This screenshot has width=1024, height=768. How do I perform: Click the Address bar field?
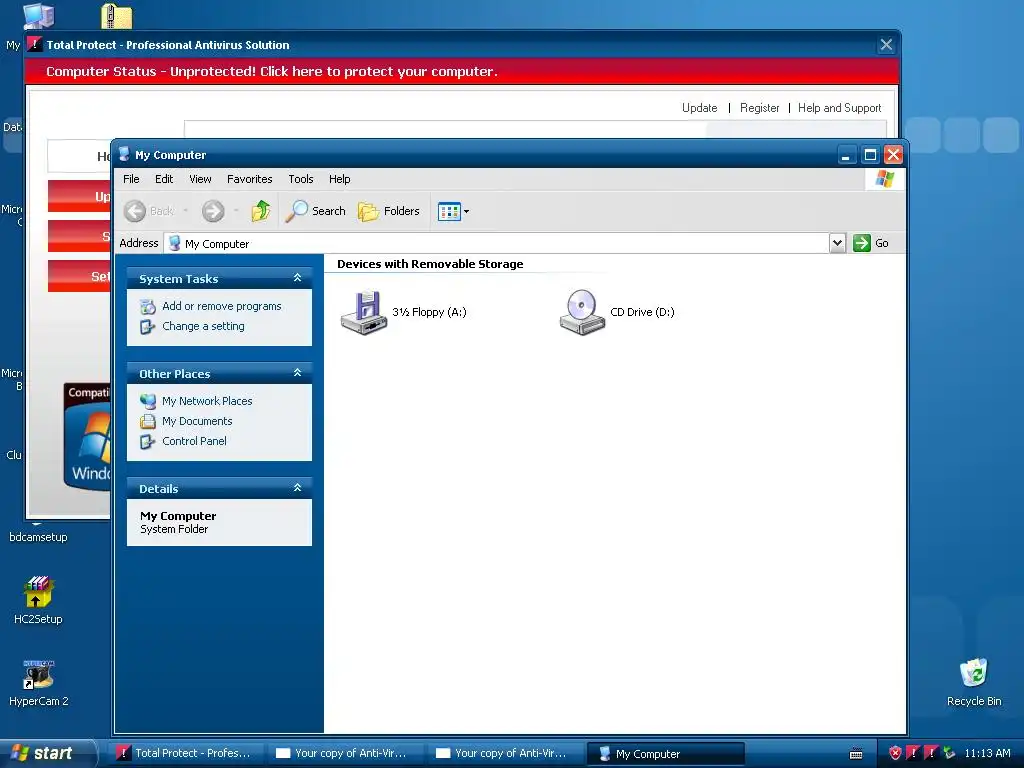pyautogui.click(x=496, y=244)
